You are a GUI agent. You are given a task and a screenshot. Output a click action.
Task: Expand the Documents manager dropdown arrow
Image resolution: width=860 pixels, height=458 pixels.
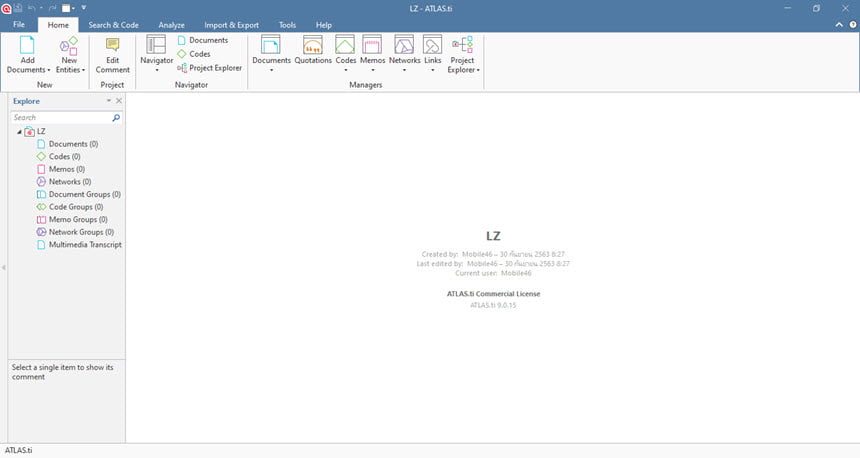point(271,70)
